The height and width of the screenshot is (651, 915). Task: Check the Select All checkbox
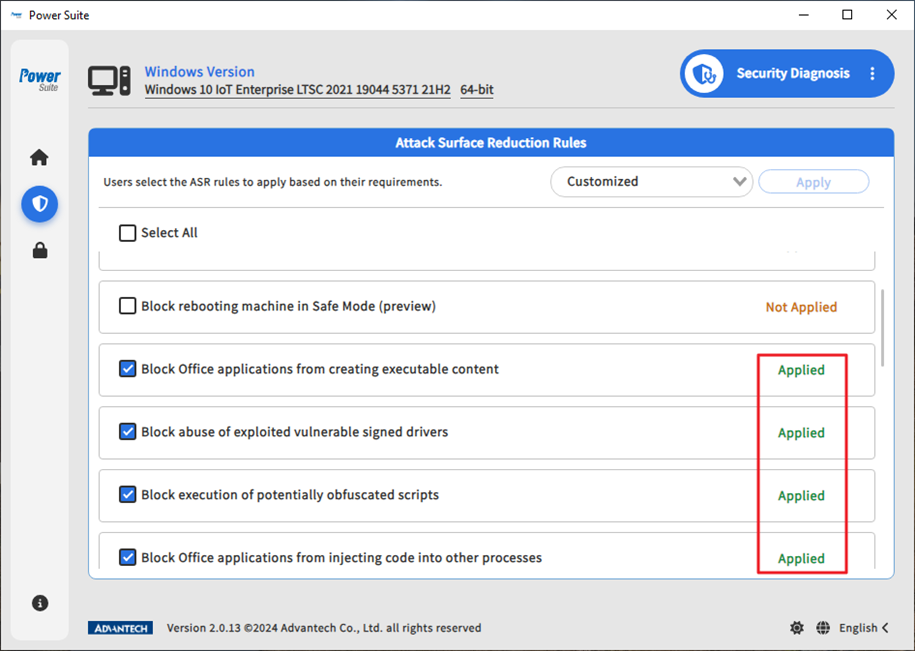coord(128,233)
